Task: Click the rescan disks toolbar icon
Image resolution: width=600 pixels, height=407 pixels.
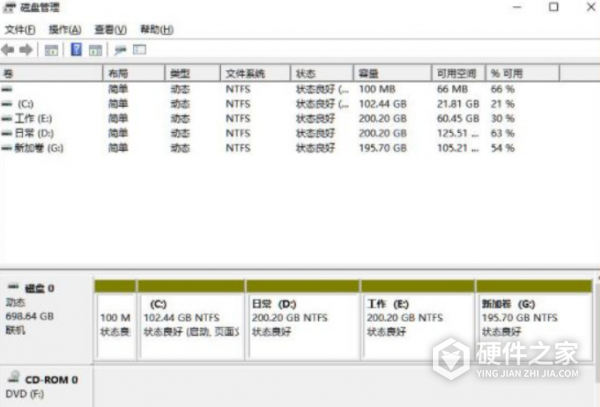Action: (x=120, y=50)
